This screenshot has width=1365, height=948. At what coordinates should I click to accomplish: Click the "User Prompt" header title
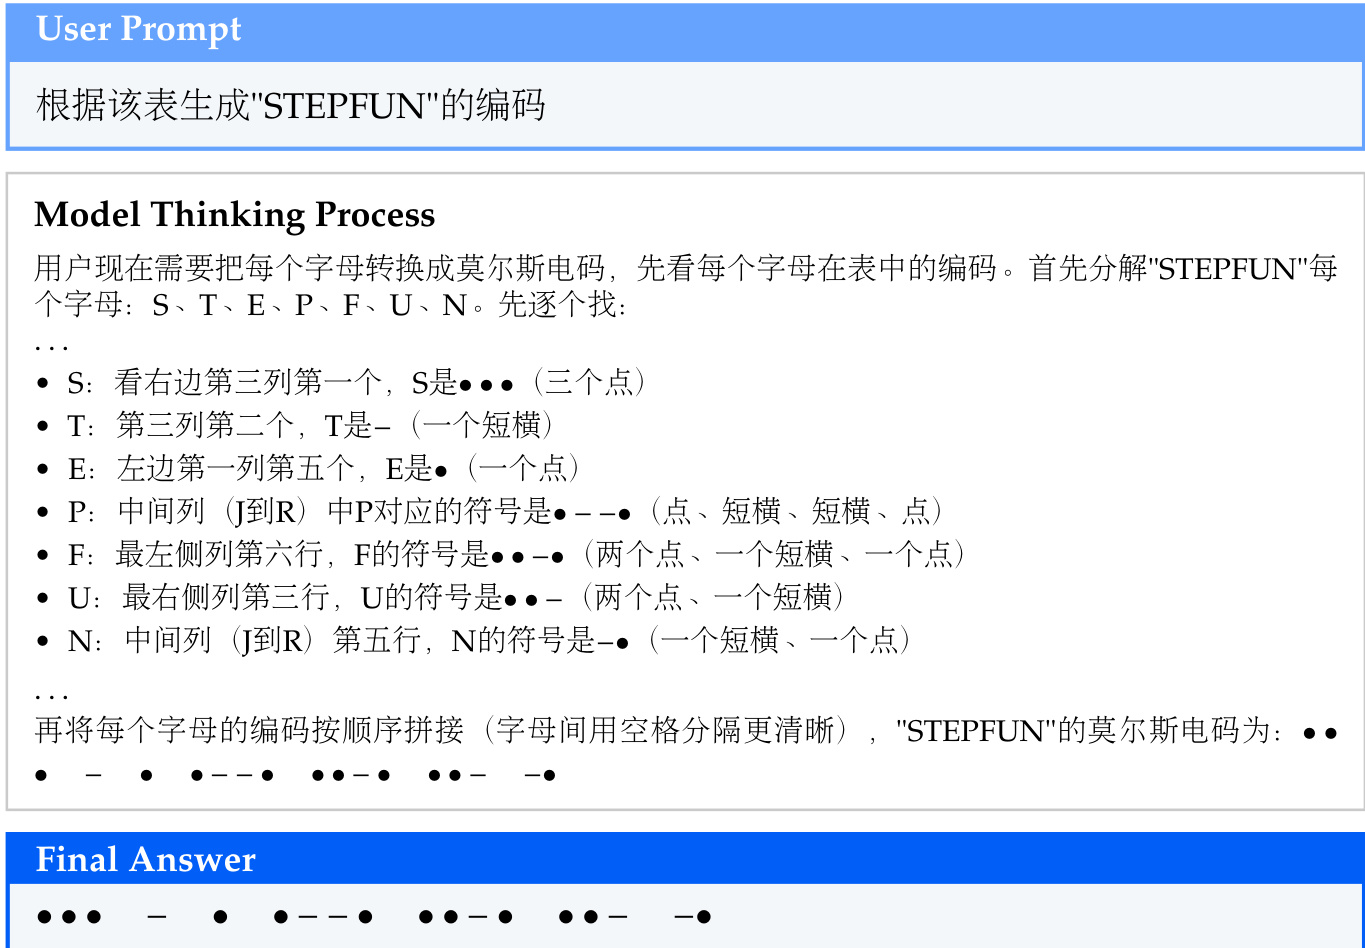click(x=139, y=30)
